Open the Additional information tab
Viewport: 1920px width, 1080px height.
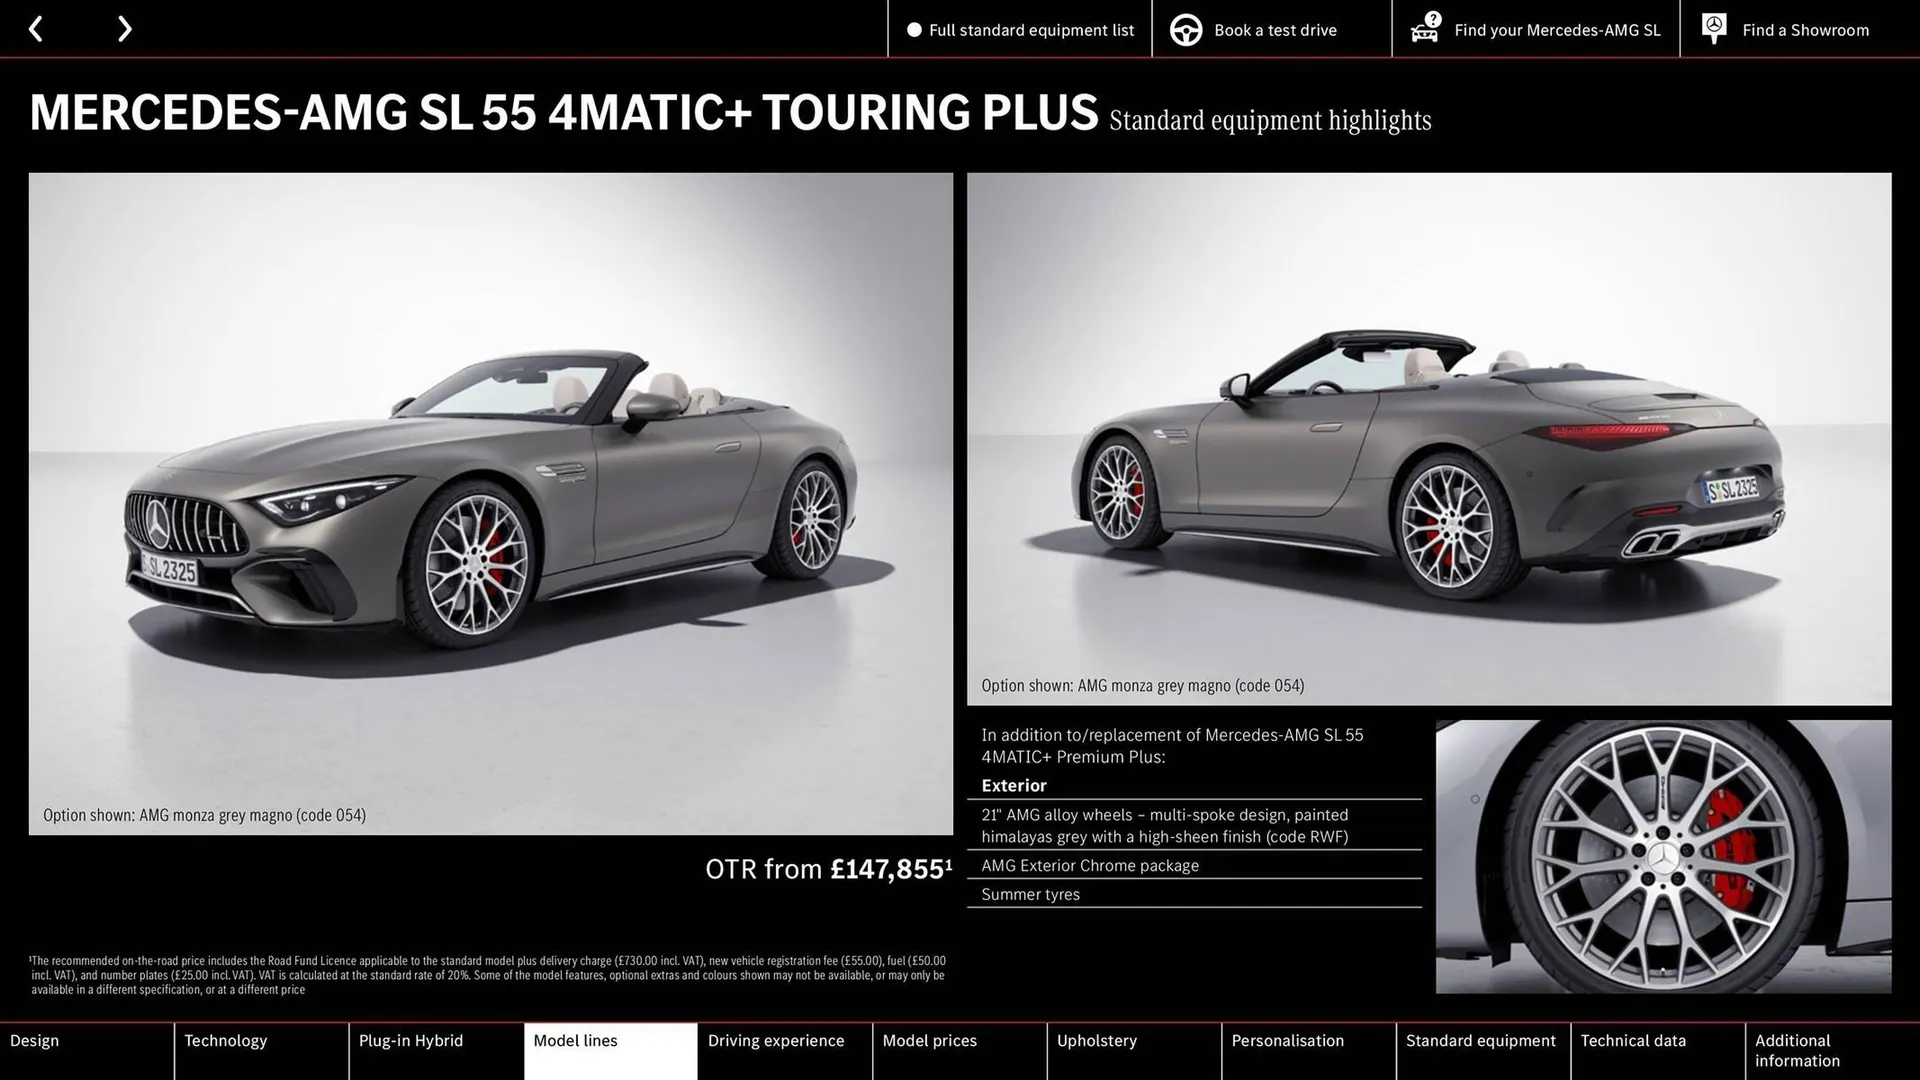coord(1797,1050)
